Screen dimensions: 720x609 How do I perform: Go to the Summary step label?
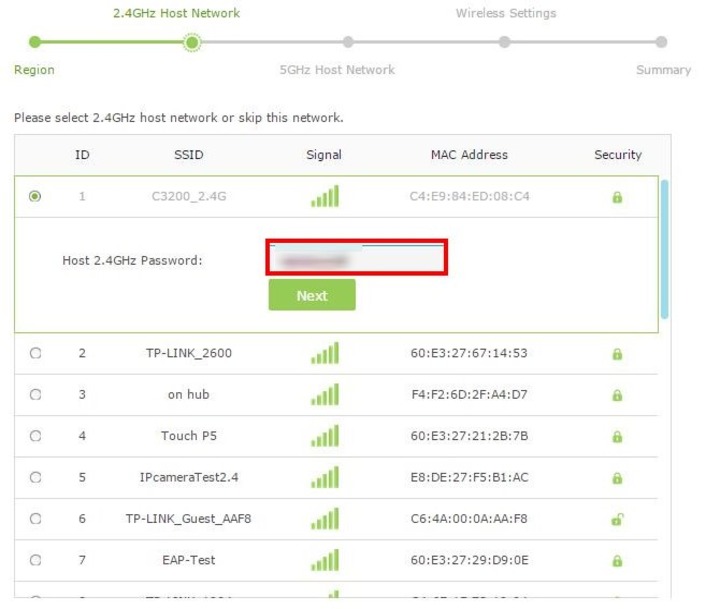664,70
